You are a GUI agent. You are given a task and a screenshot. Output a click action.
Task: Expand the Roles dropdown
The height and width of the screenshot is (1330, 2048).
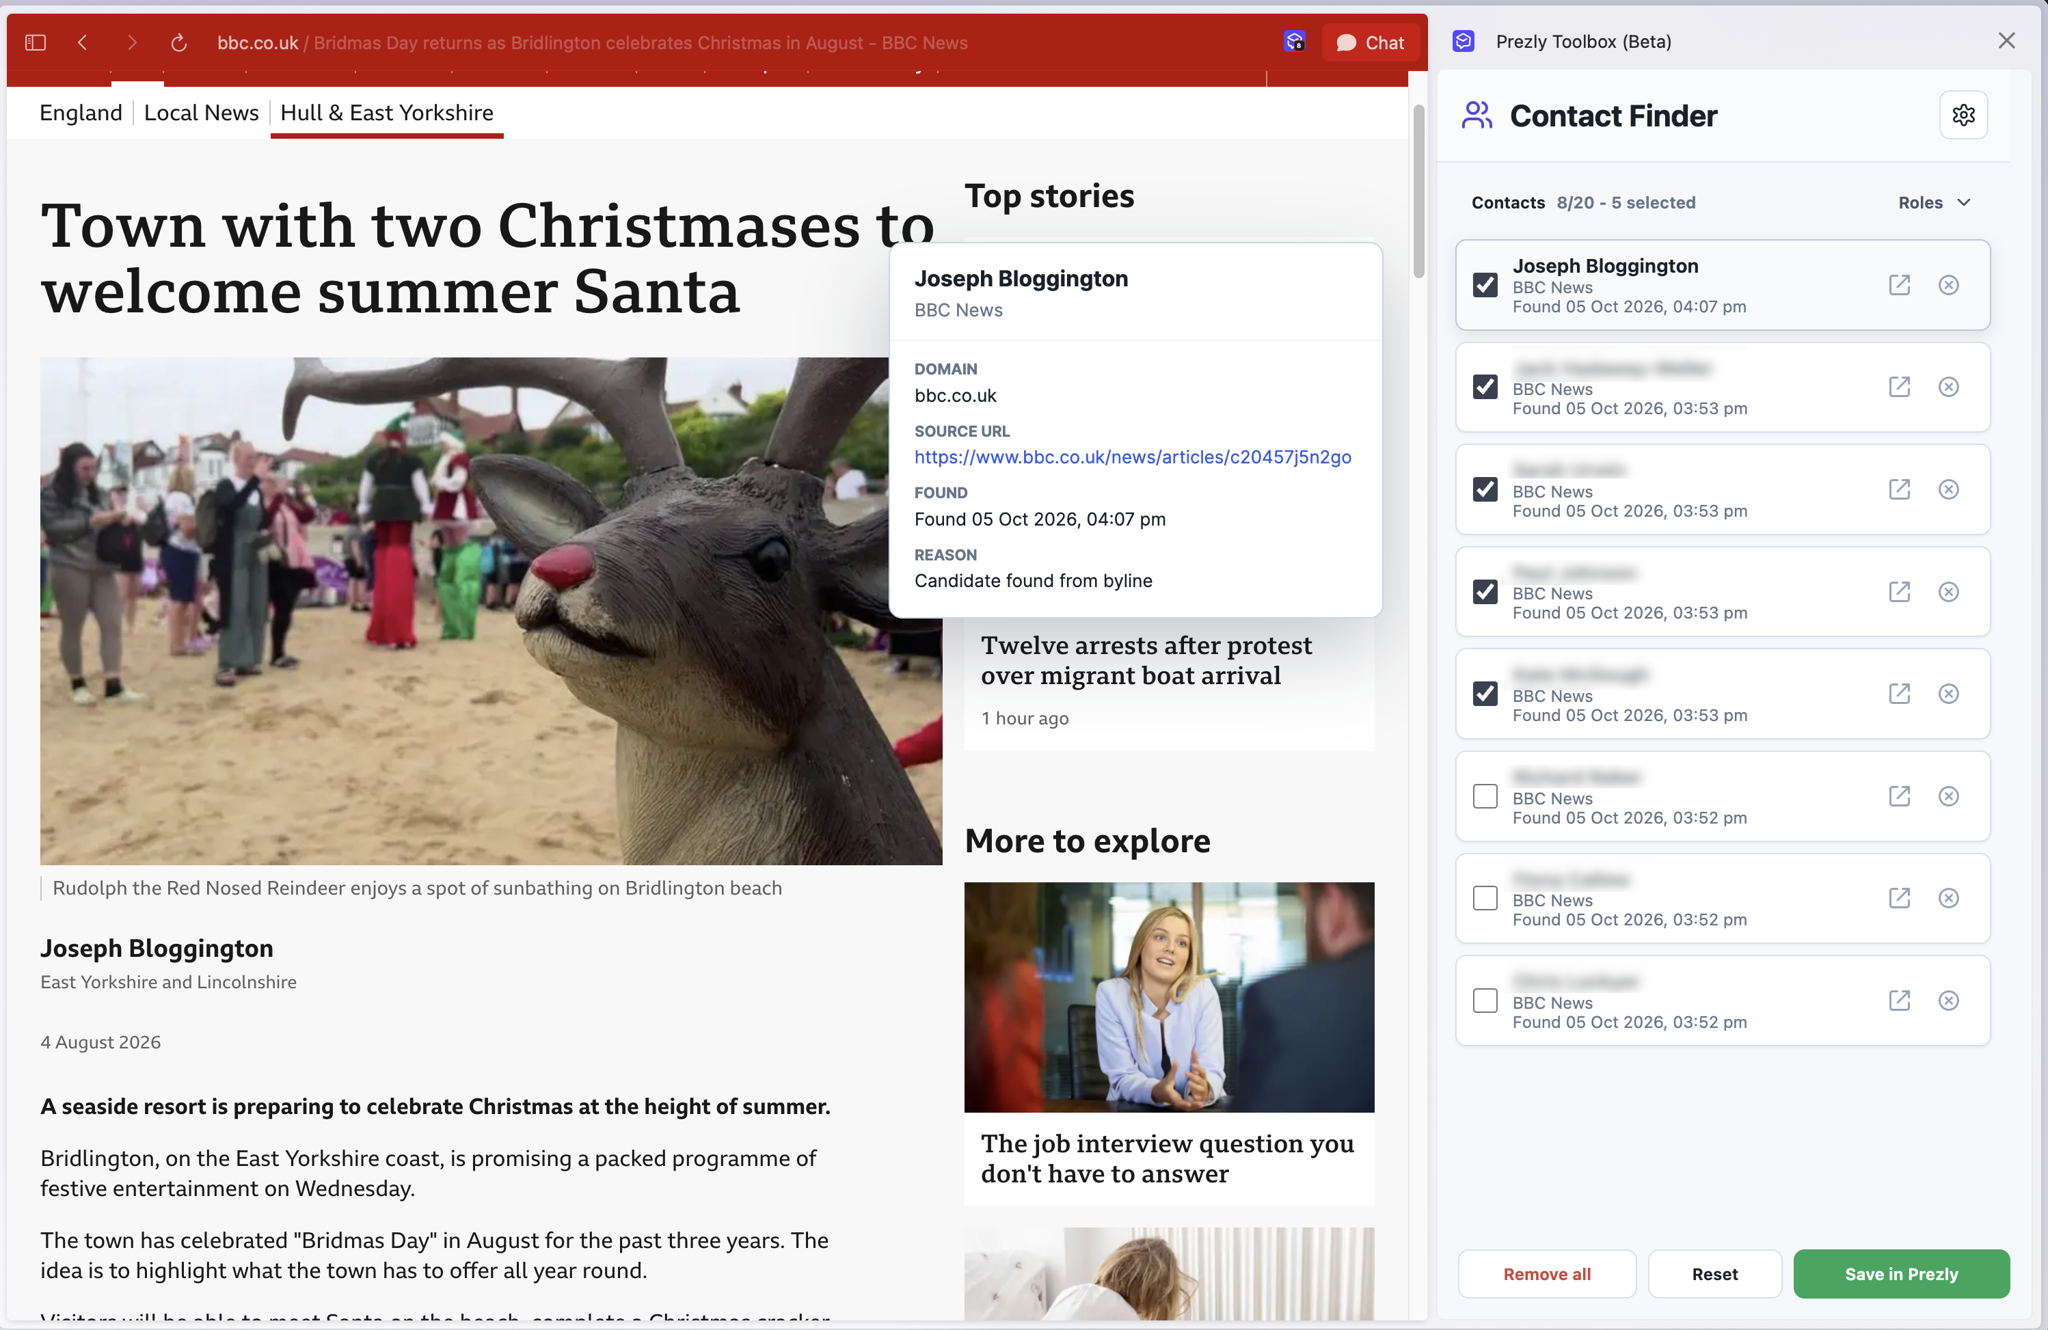point(1934,202)
